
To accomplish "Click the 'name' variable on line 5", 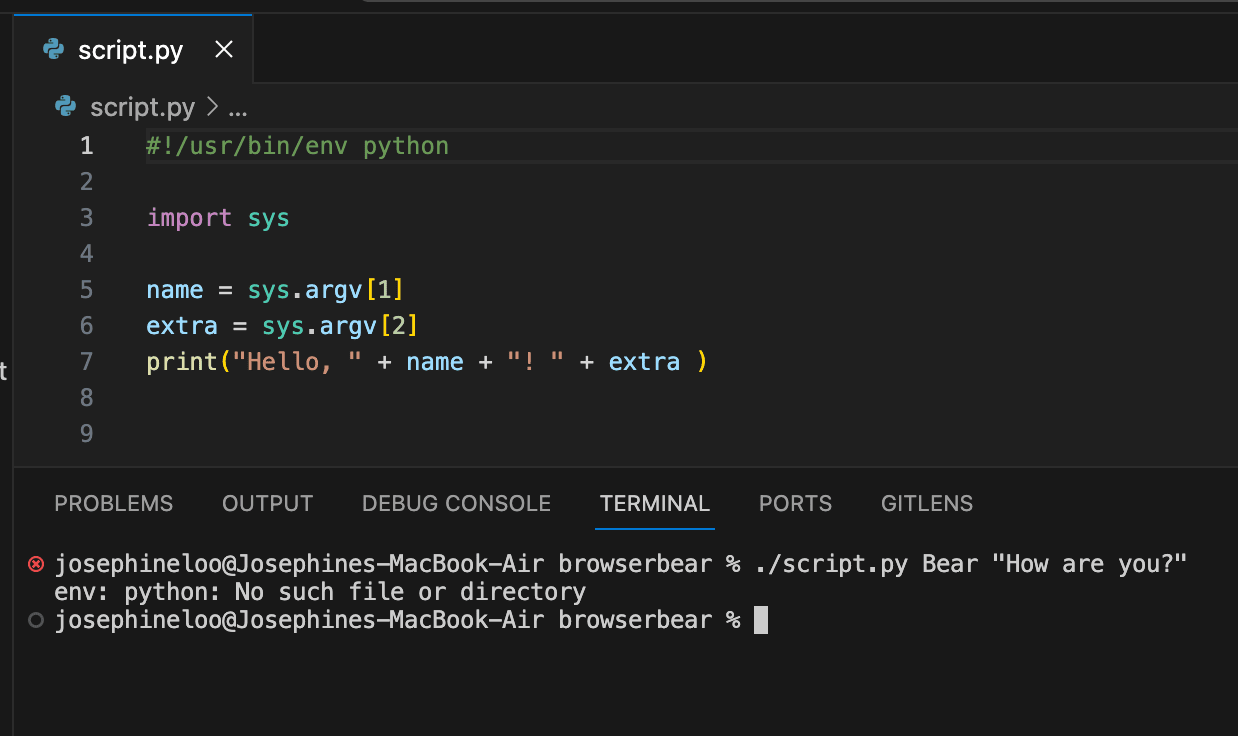I will [175, 290].
